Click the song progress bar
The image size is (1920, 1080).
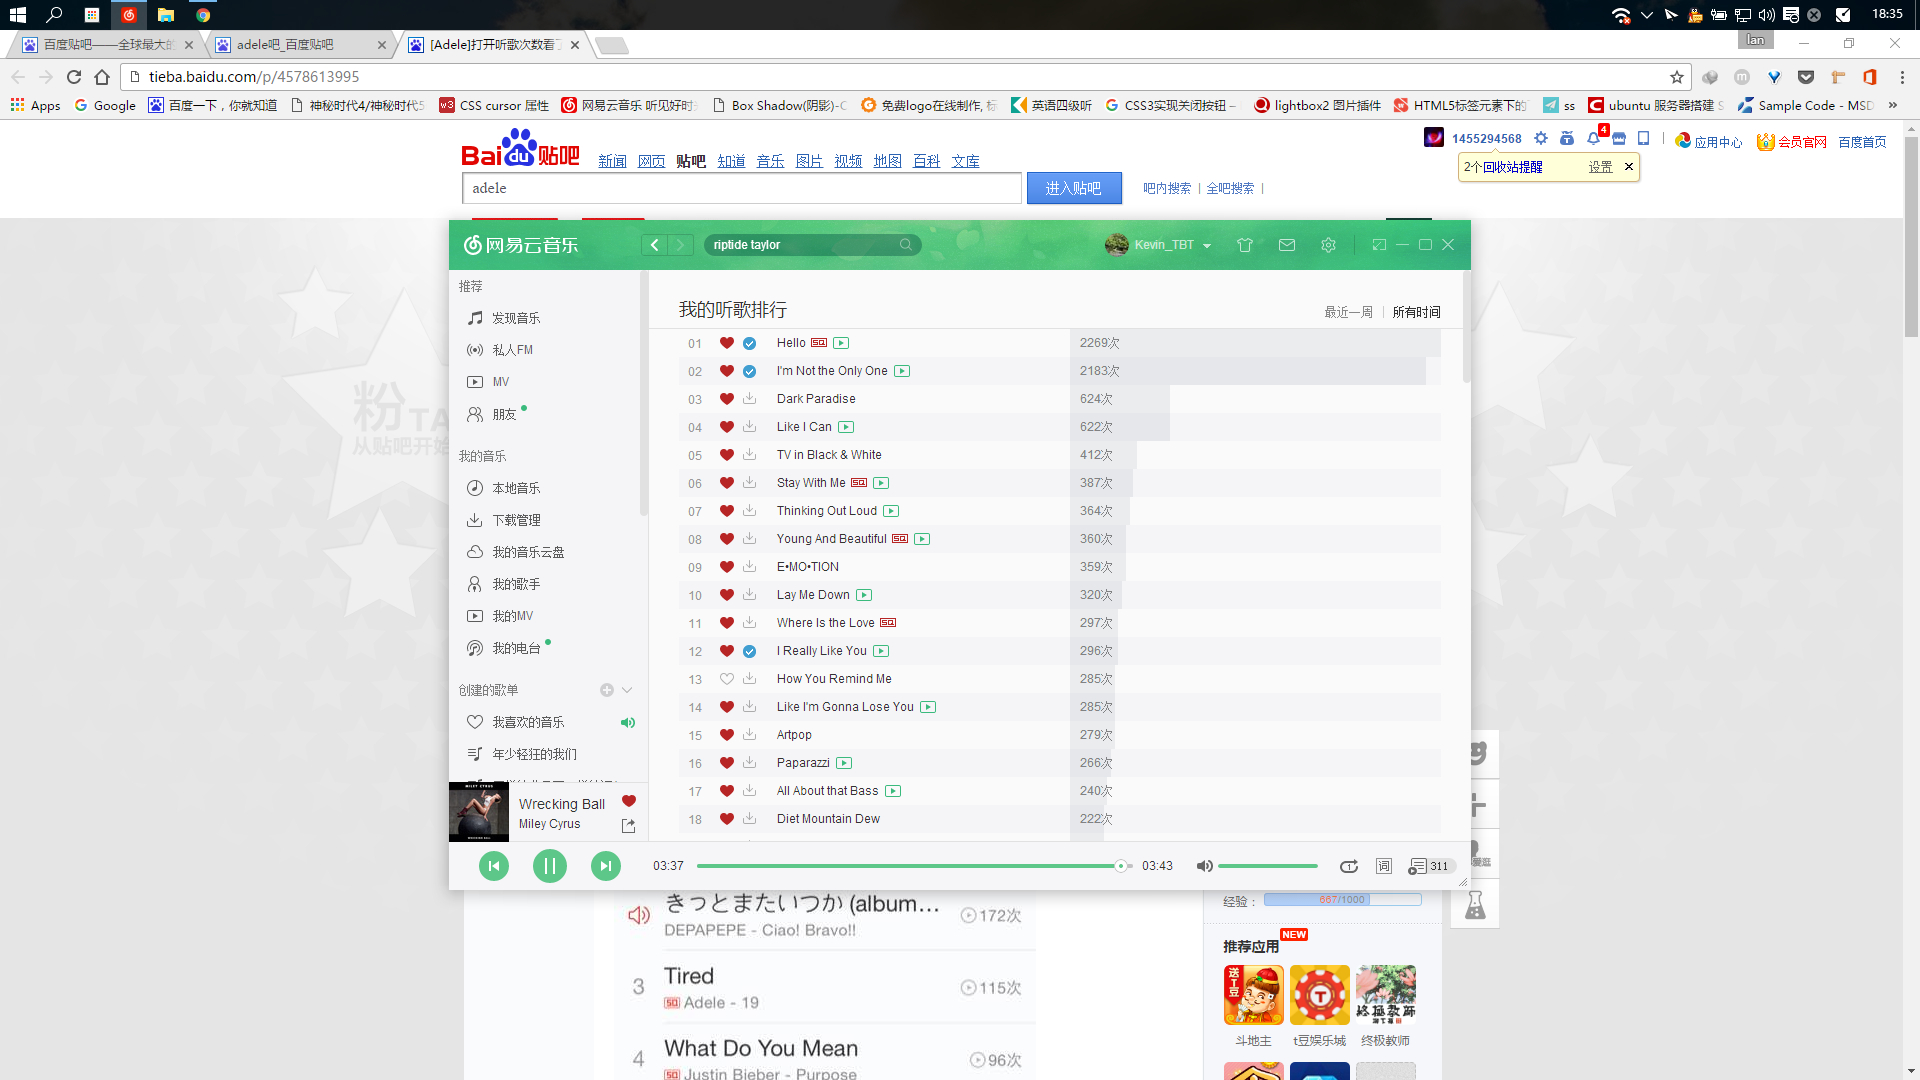908,866
